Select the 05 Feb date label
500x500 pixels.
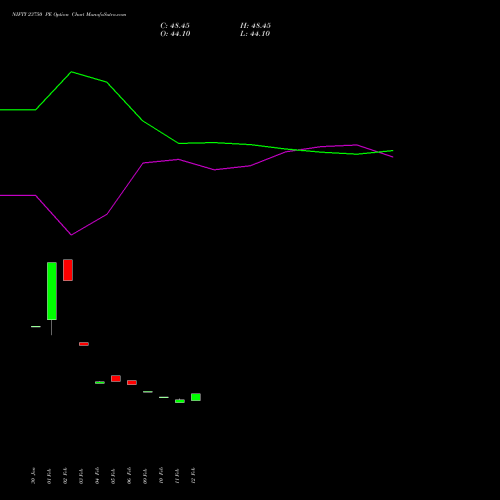[113, 476]
